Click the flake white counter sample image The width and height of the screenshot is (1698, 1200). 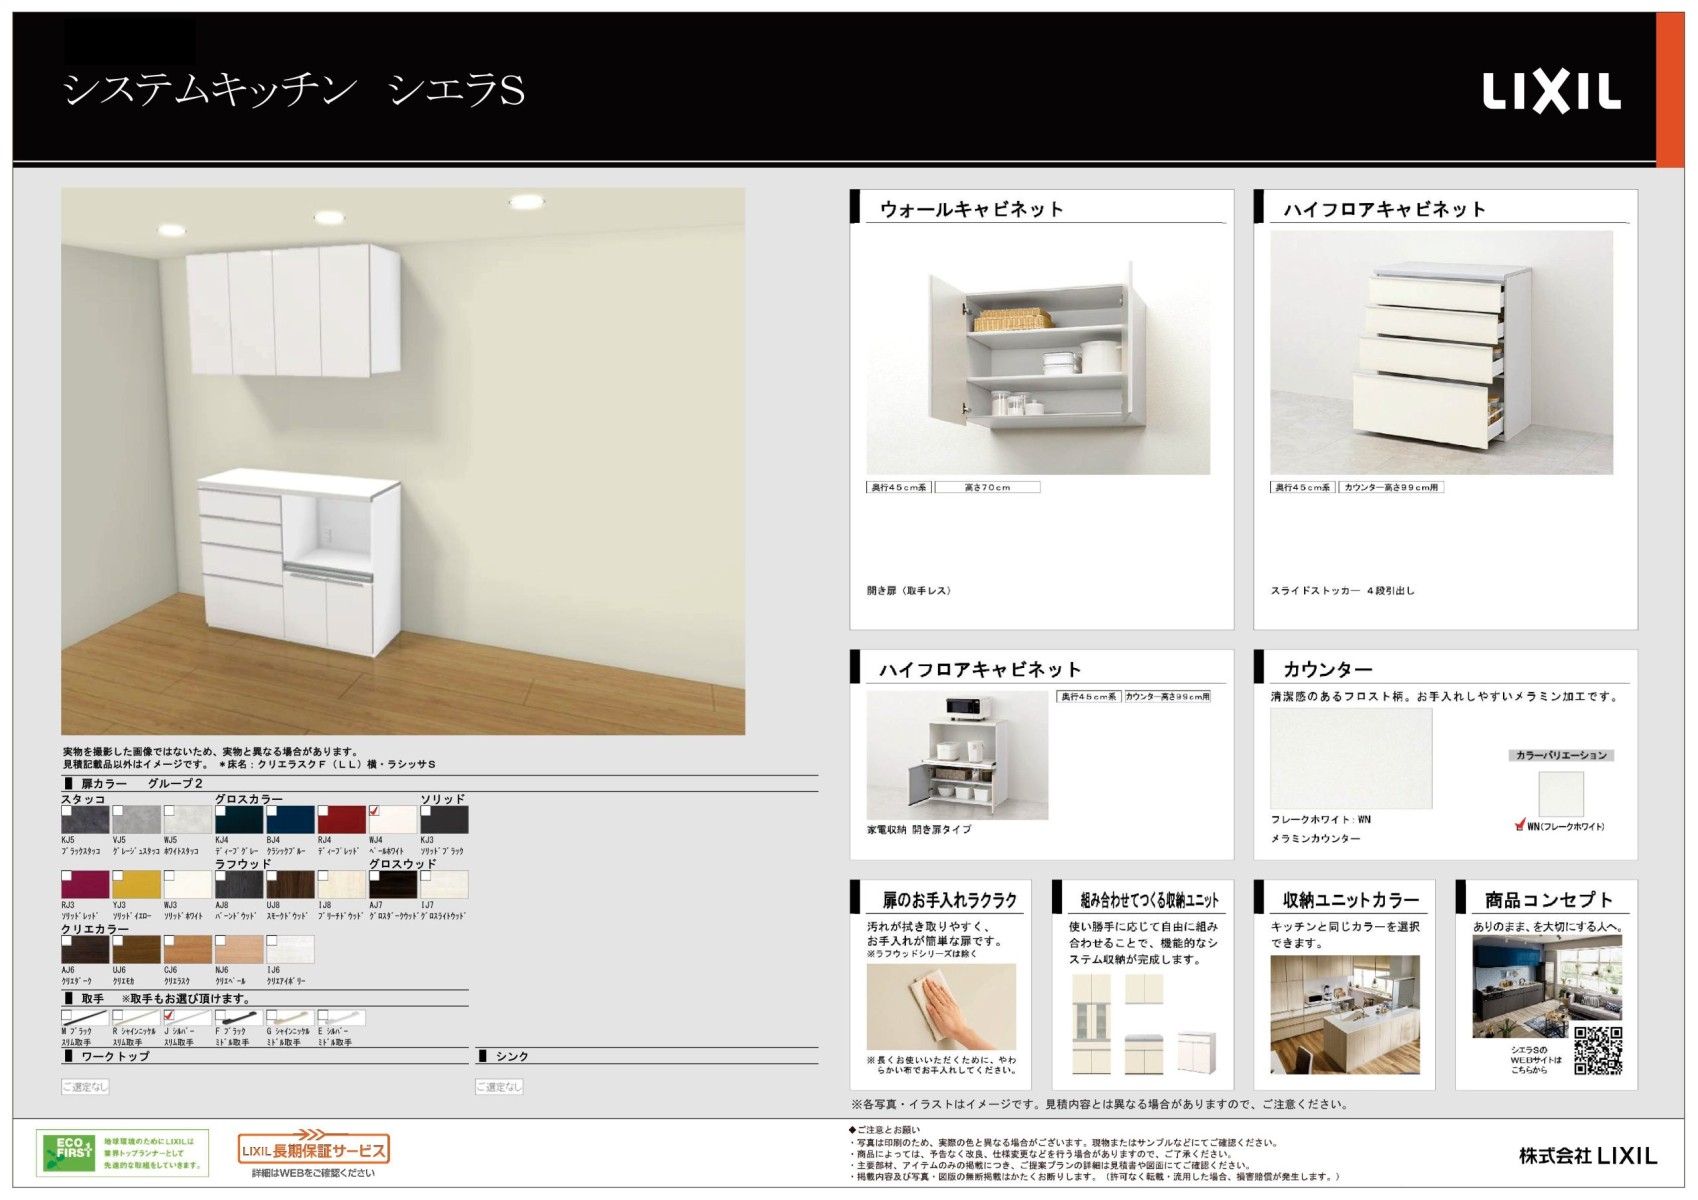click(1351, 759)
